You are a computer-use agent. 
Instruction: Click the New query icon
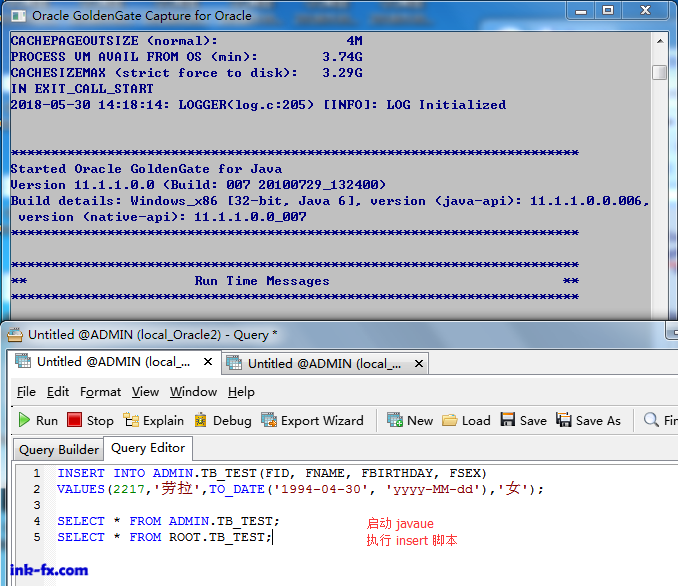395,420
